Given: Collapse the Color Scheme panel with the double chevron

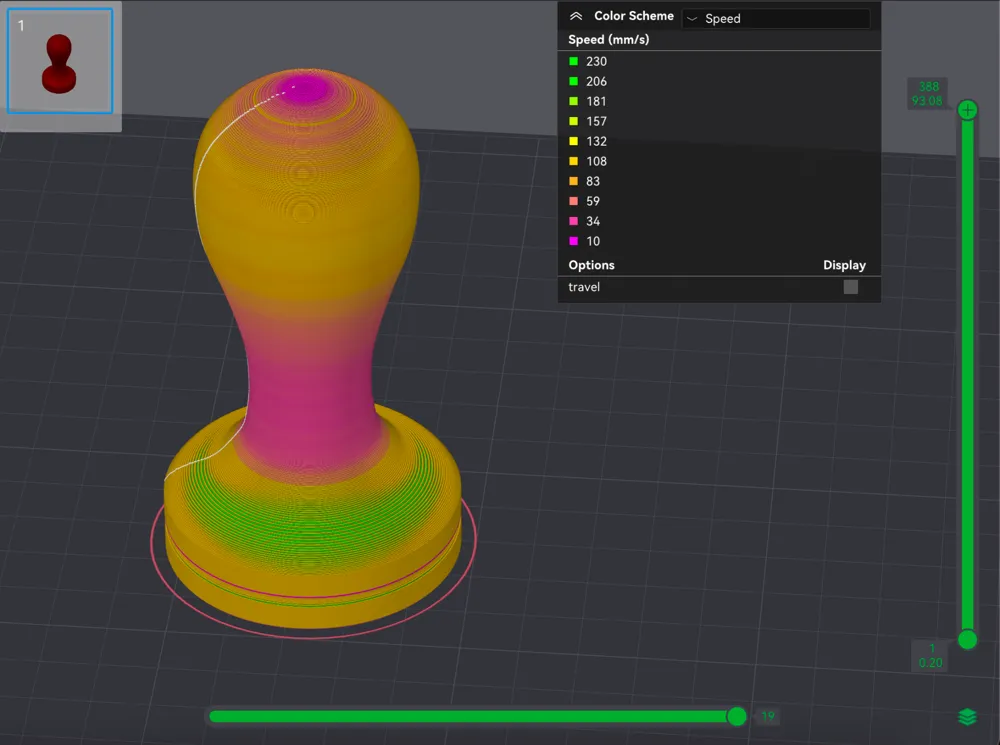Looking at the screenshot, I should (575, 16).
